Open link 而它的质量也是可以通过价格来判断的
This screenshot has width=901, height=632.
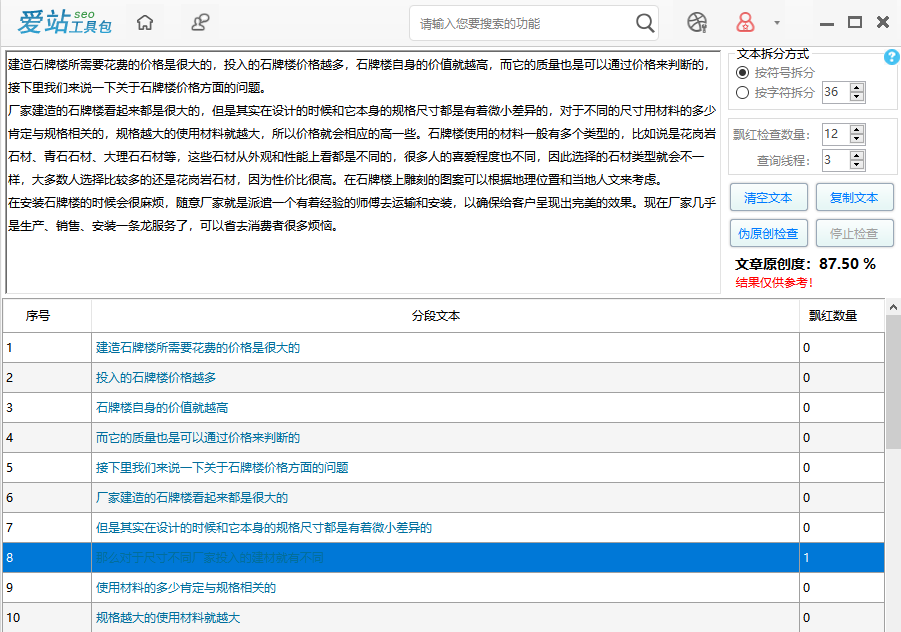point(198,438)
